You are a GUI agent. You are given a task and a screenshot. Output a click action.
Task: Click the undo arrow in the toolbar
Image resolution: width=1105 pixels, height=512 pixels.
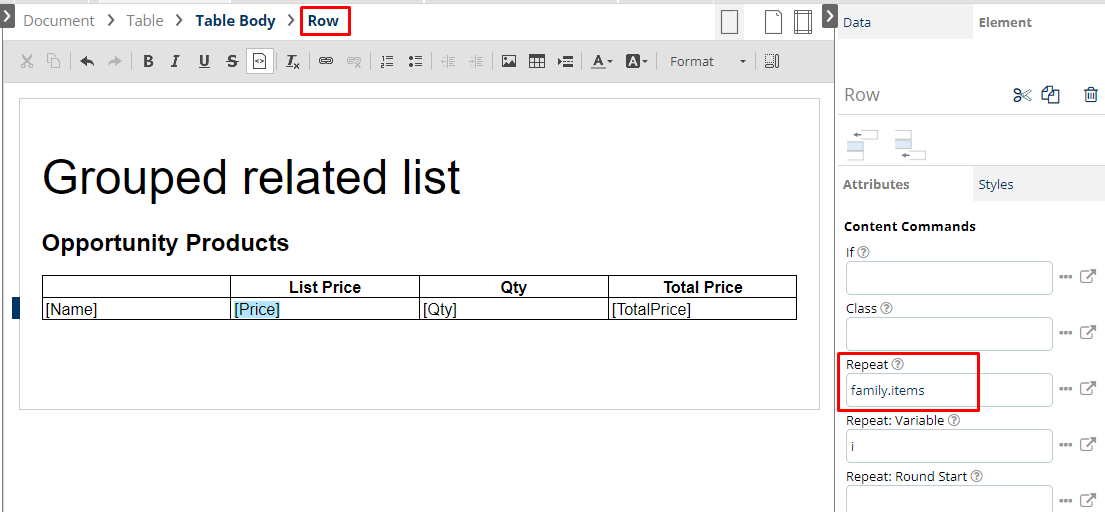pos(87,62)
